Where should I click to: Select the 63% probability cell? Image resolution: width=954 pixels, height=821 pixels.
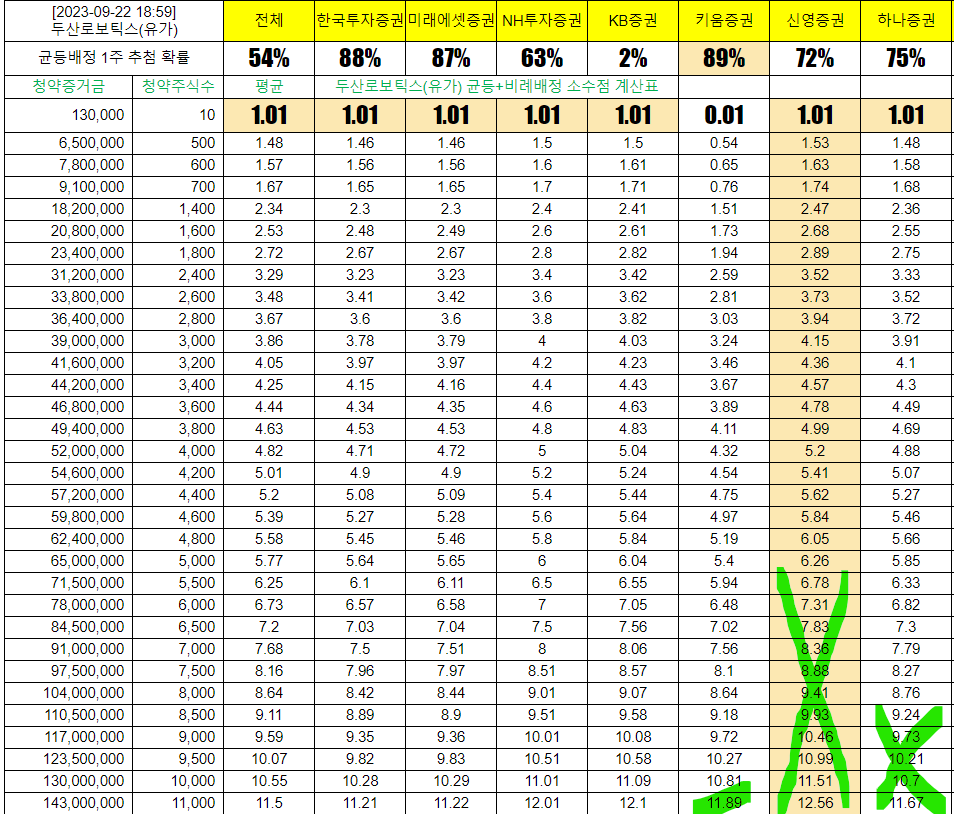(541, 58)
